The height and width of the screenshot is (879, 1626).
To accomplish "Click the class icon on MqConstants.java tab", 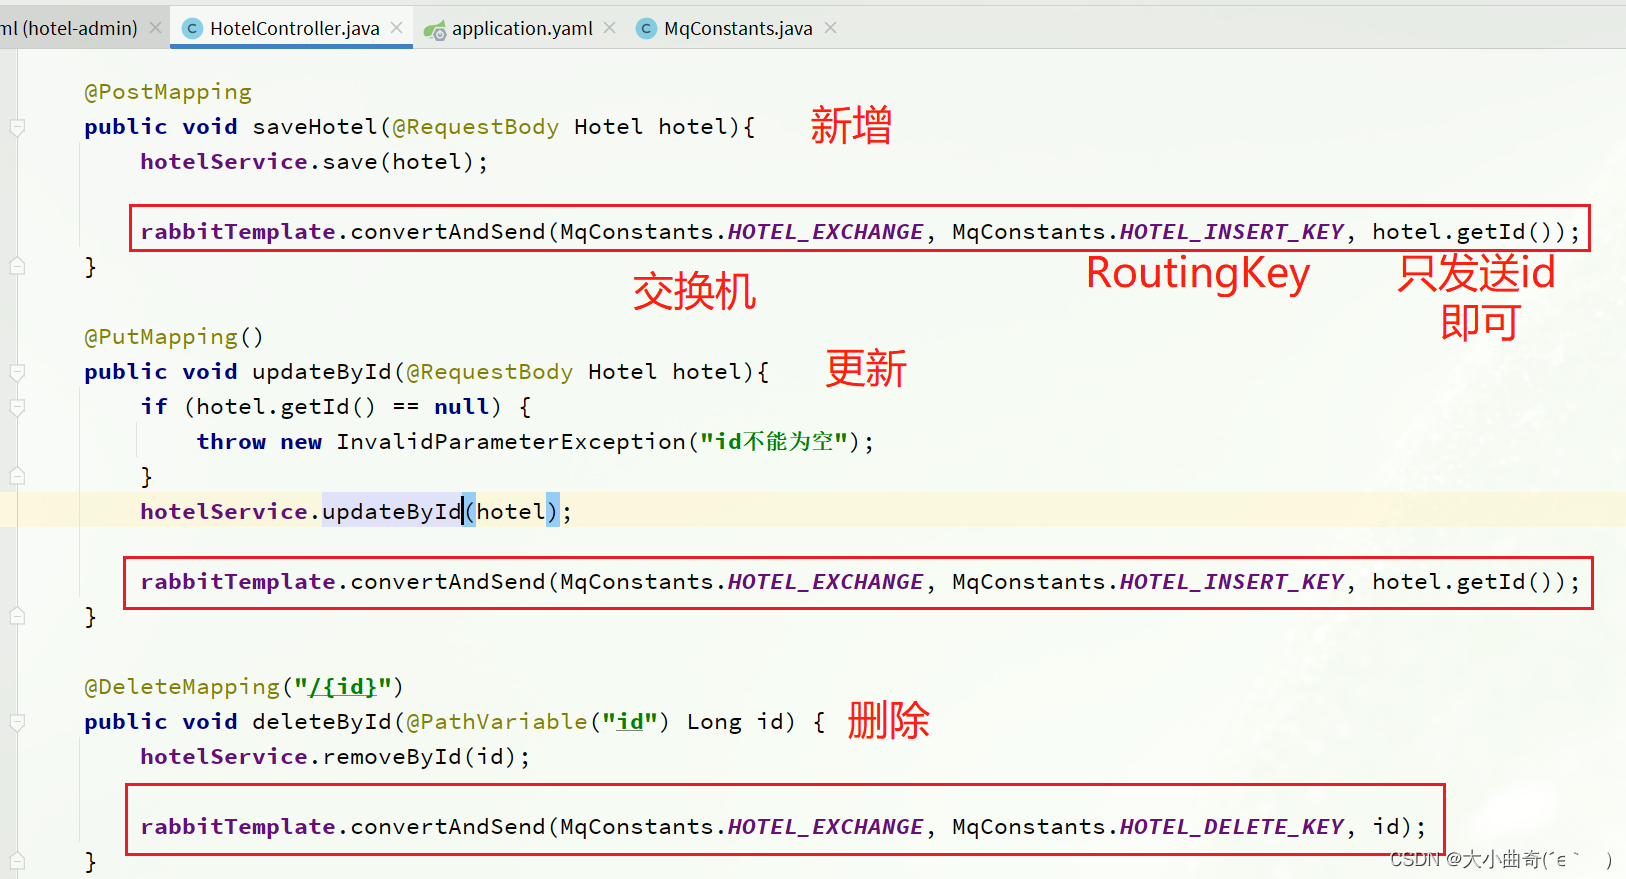I will (x=647, y=29).
